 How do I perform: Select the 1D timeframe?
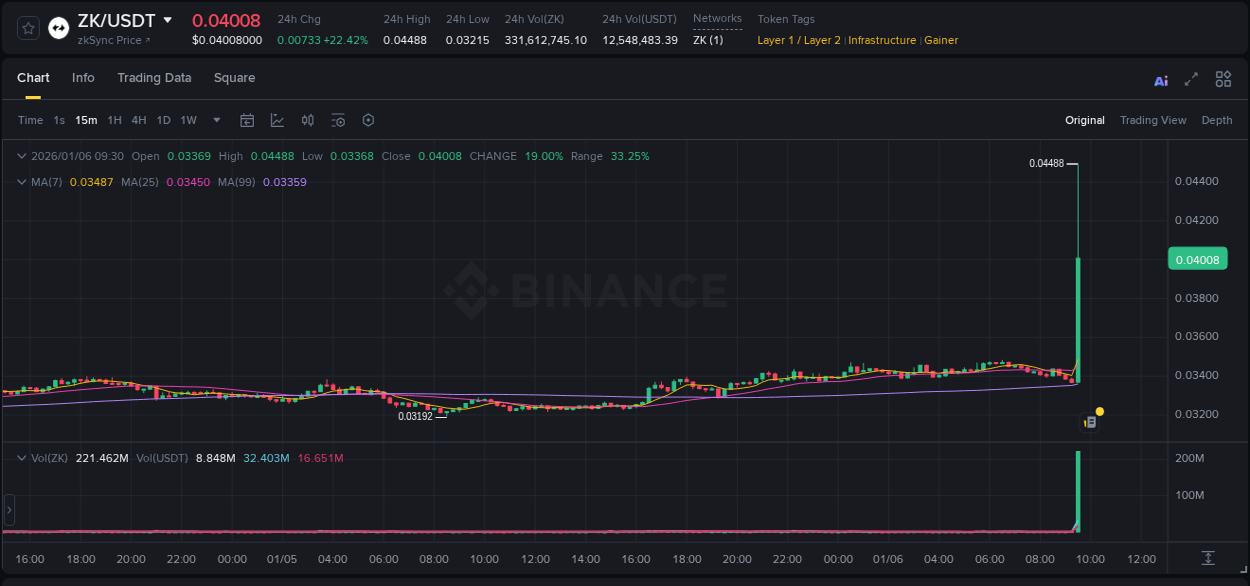tap(163, 120)
